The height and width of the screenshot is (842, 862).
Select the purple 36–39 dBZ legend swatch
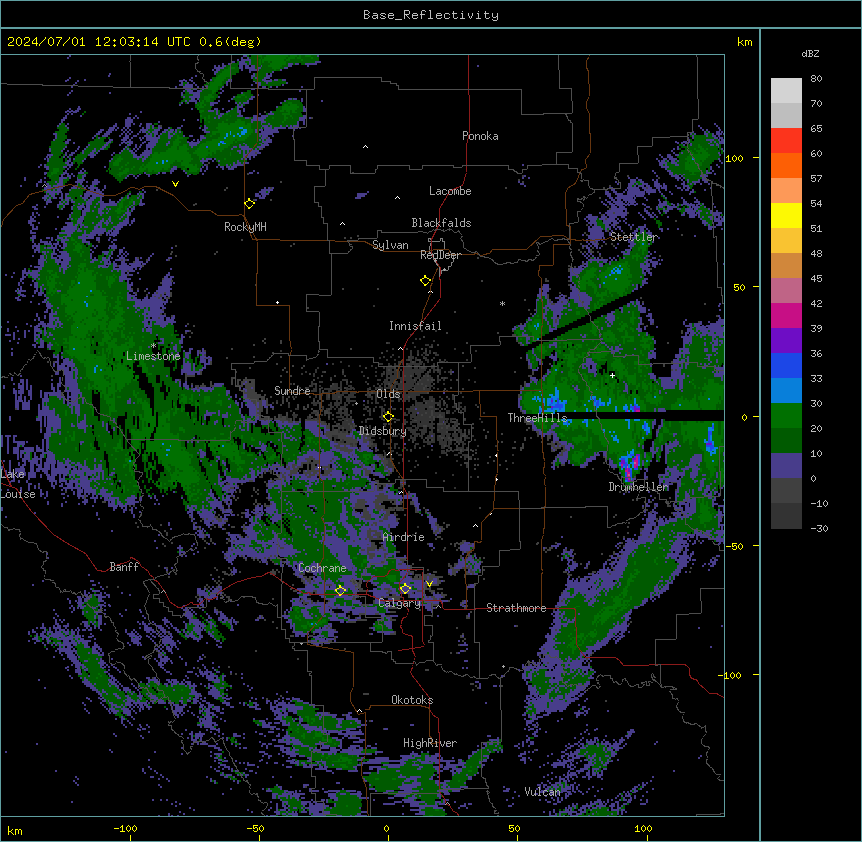point(786,341)
